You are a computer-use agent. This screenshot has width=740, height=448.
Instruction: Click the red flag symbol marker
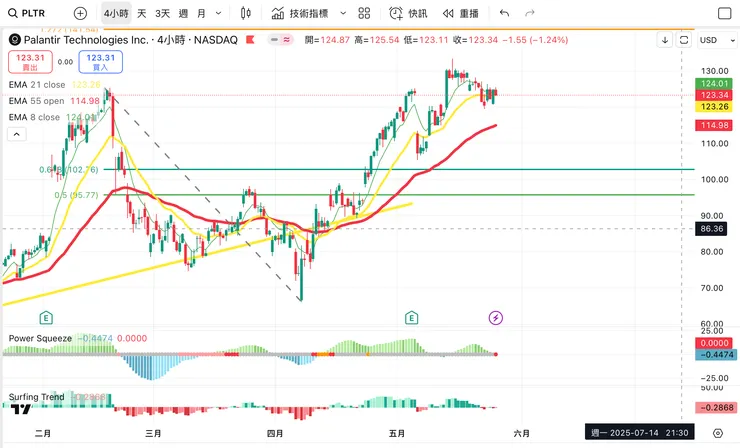coord(250,40)
